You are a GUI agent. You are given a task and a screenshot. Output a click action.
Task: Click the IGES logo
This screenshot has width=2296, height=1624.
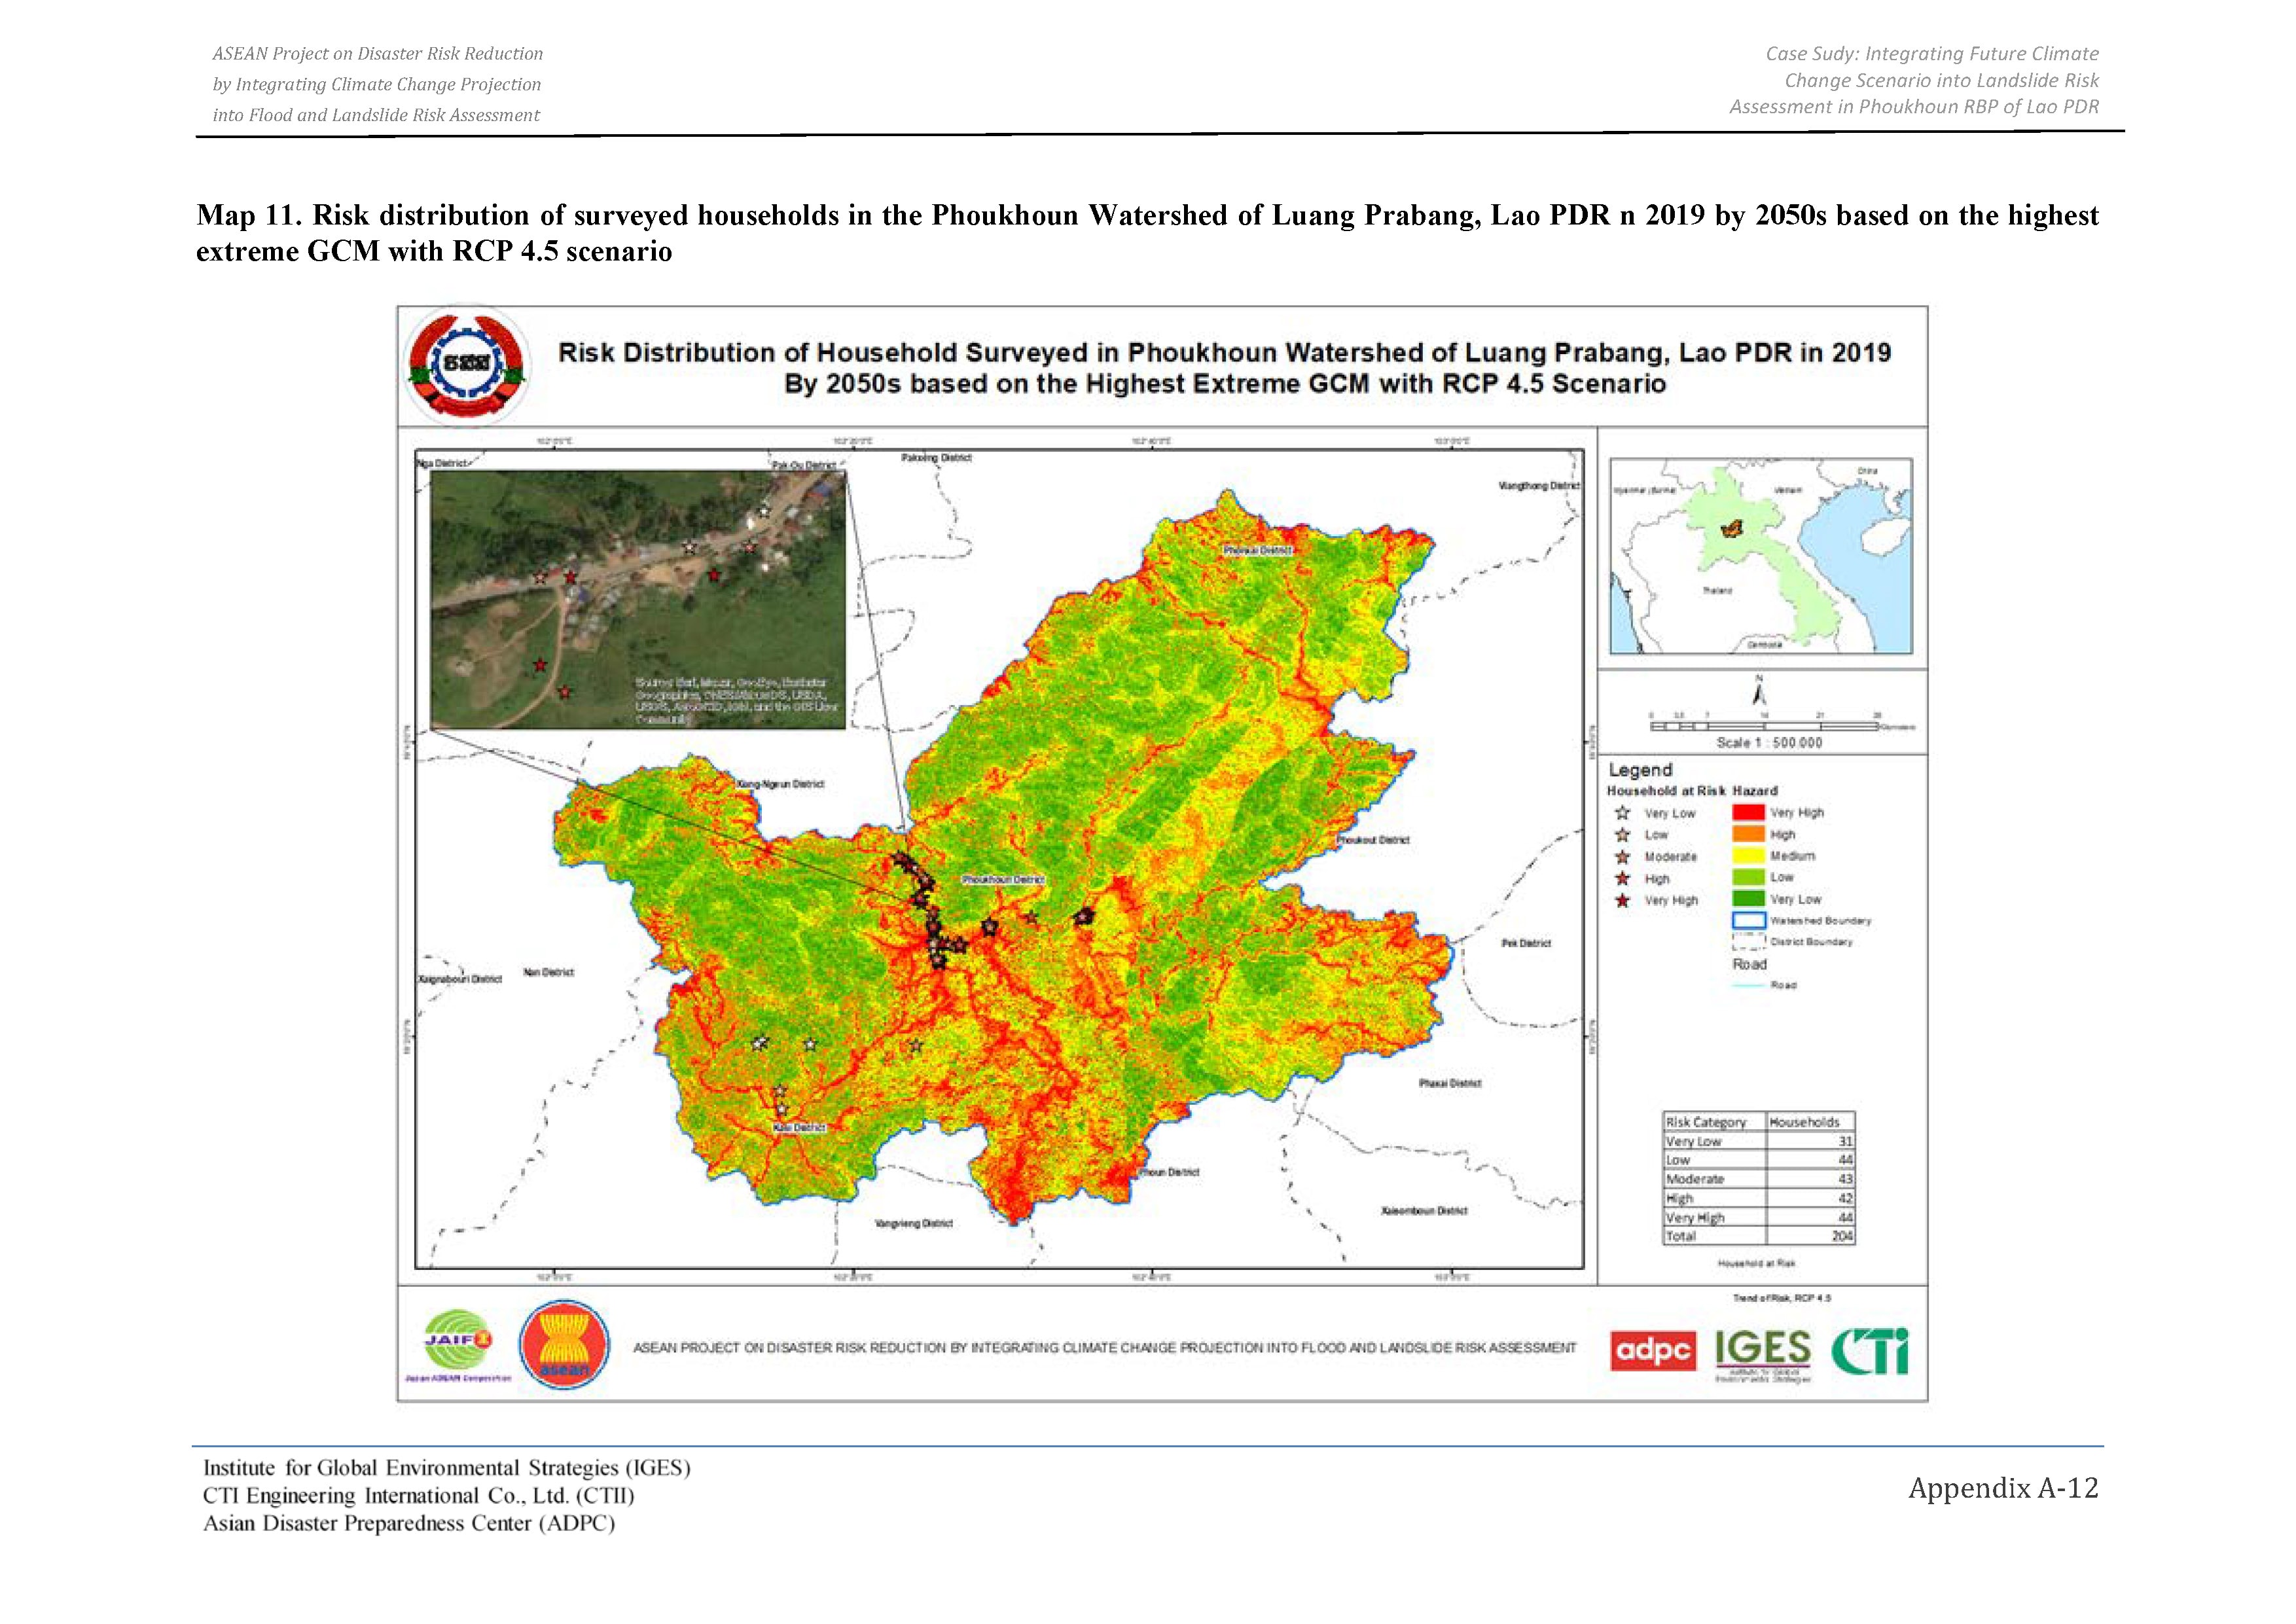[x=1763, y=1355]
